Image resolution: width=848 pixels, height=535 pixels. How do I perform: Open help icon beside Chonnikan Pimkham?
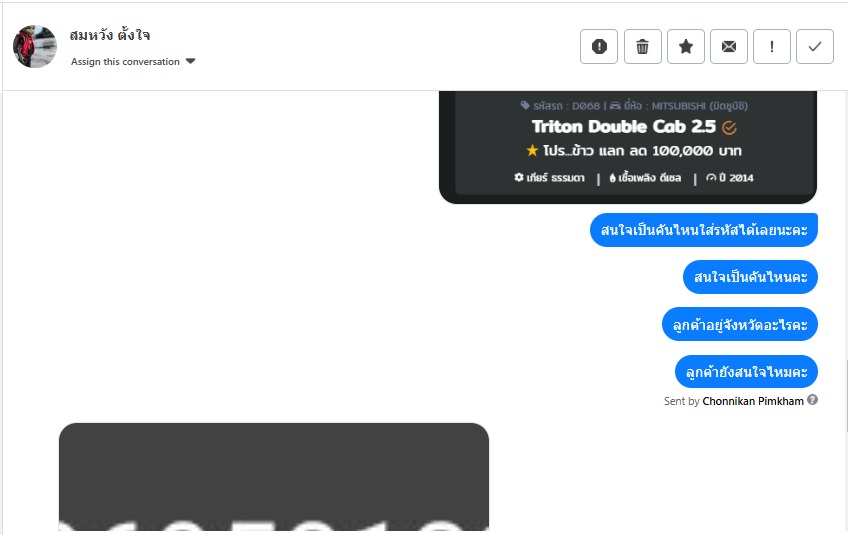click(812, 400)
